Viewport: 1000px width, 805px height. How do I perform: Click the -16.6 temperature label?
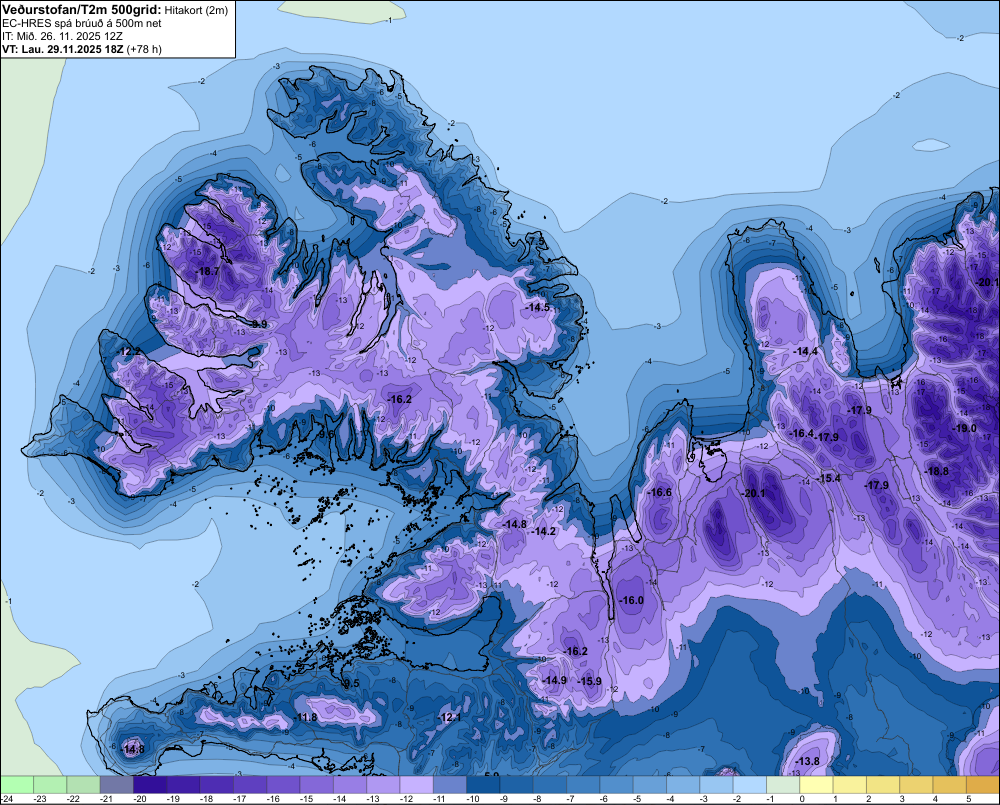click(x=659, y=492)
